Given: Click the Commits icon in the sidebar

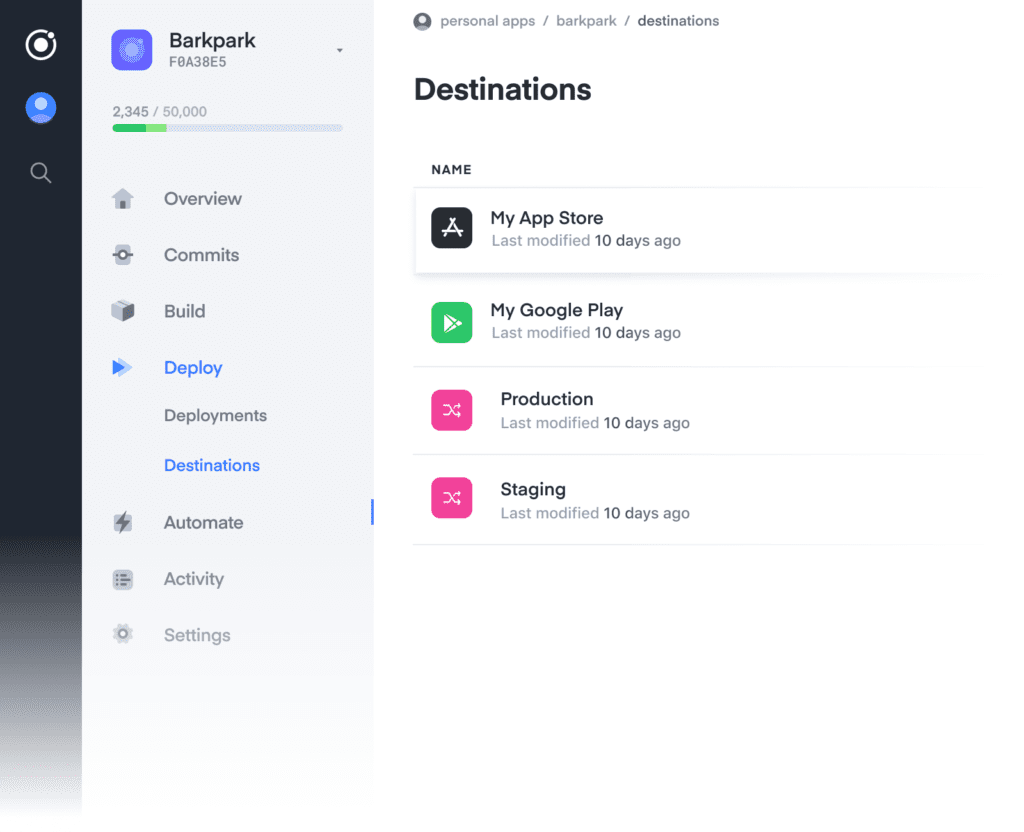Looking at the screenshot, I should (122, 254).
